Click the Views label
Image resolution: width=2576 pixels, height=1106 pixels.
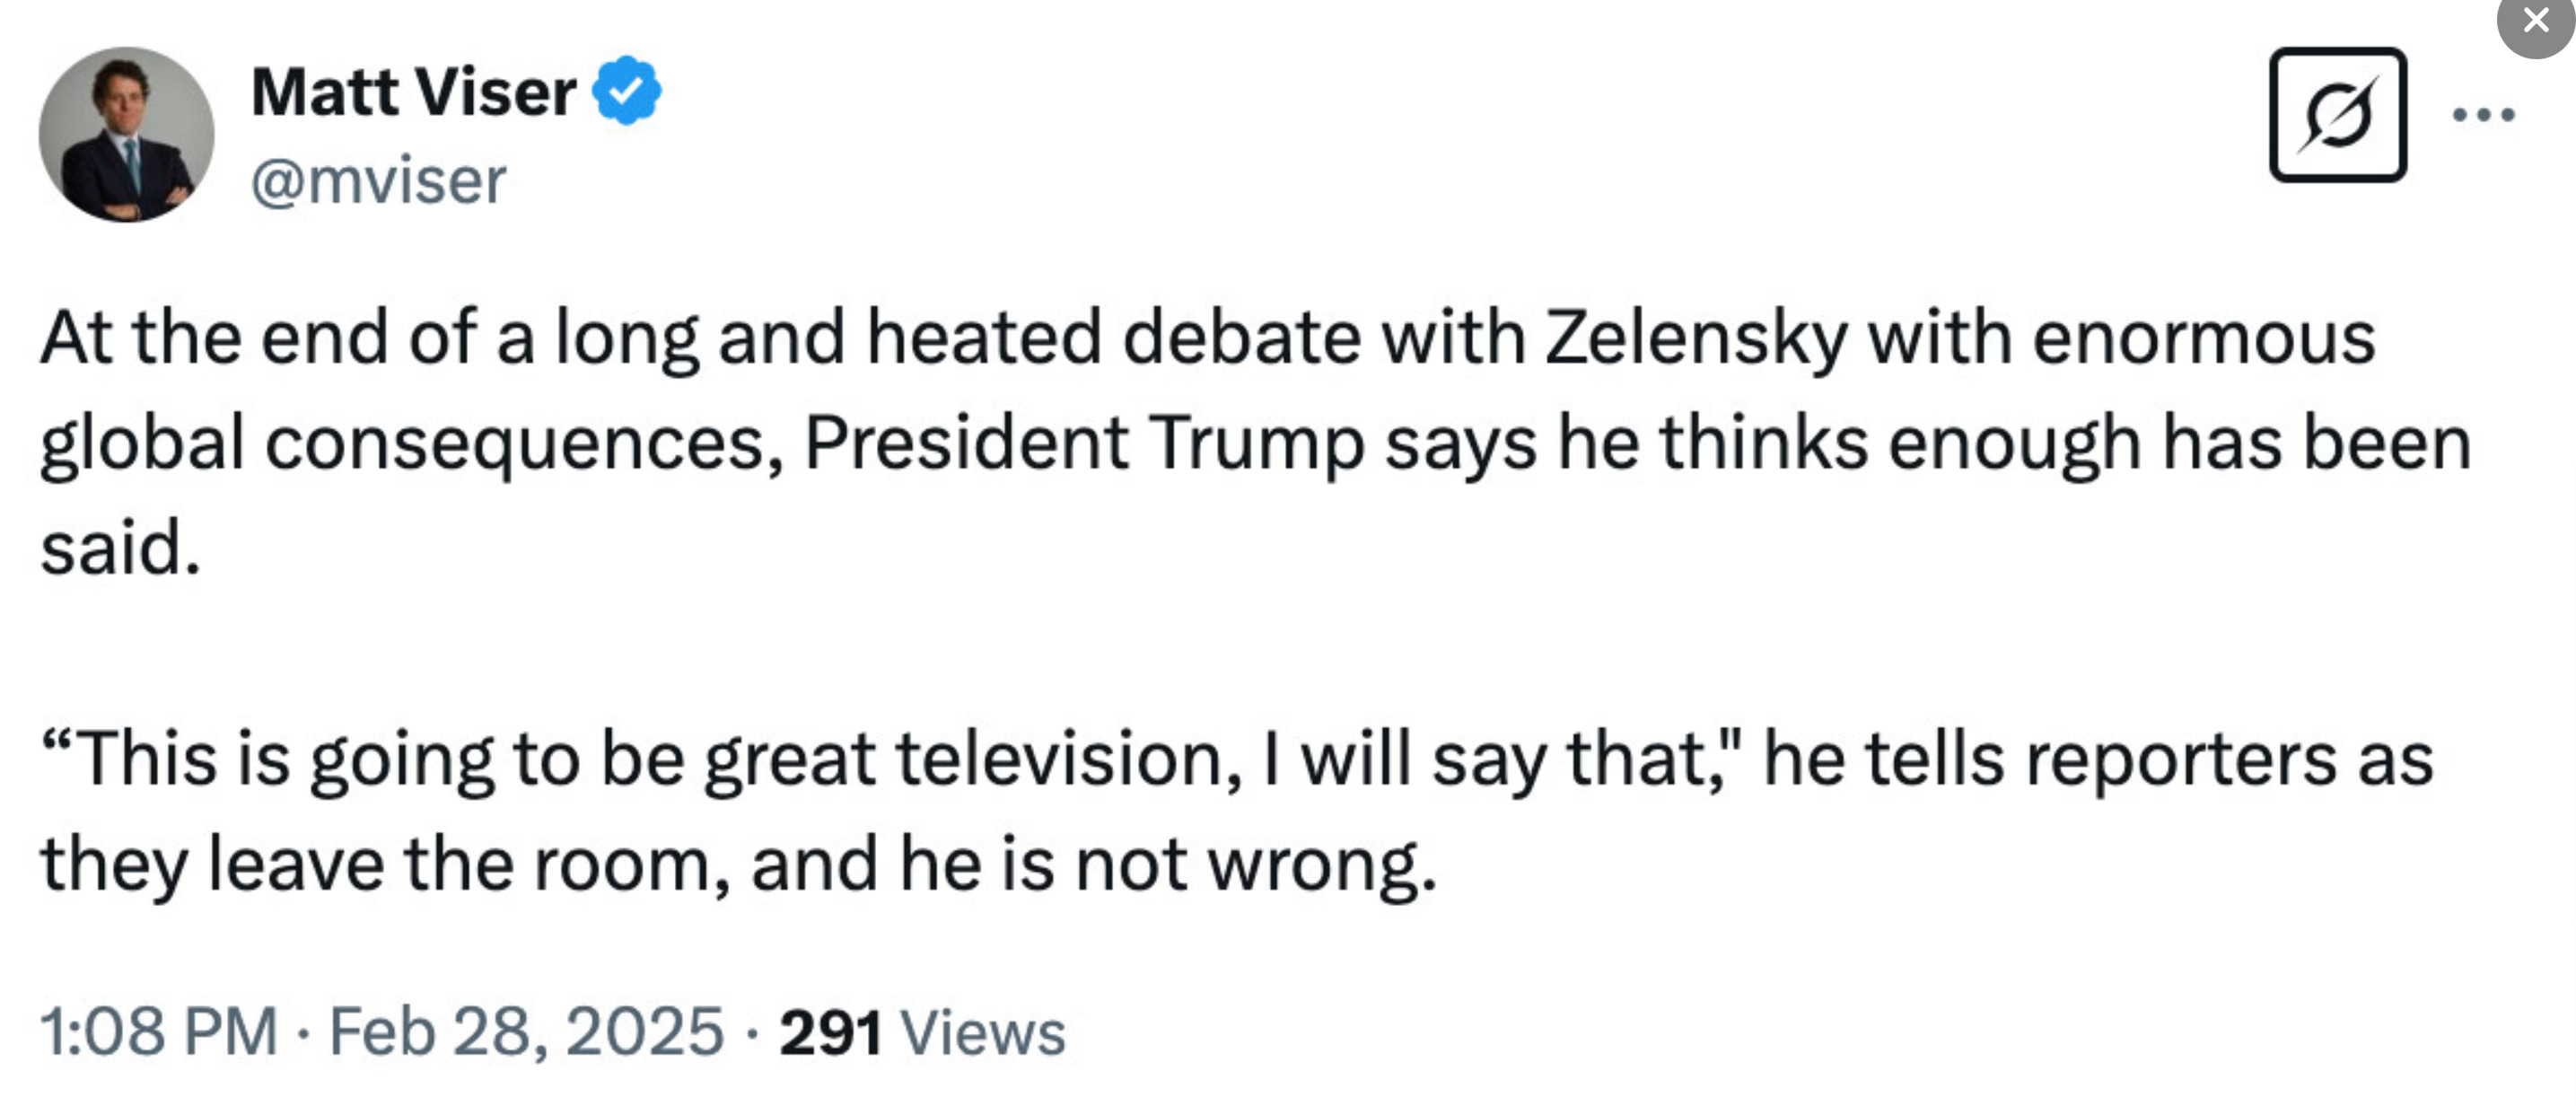(x=983, y=1031)
